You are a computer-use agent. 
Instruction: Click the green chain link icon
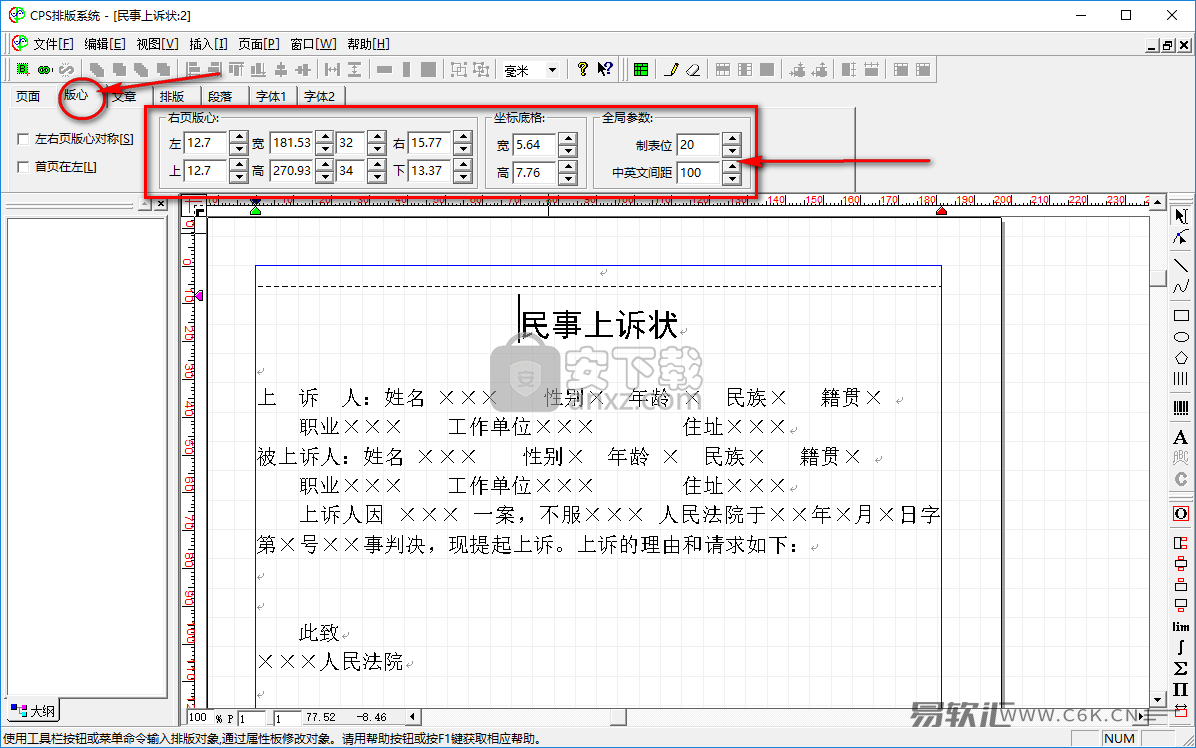45,69
